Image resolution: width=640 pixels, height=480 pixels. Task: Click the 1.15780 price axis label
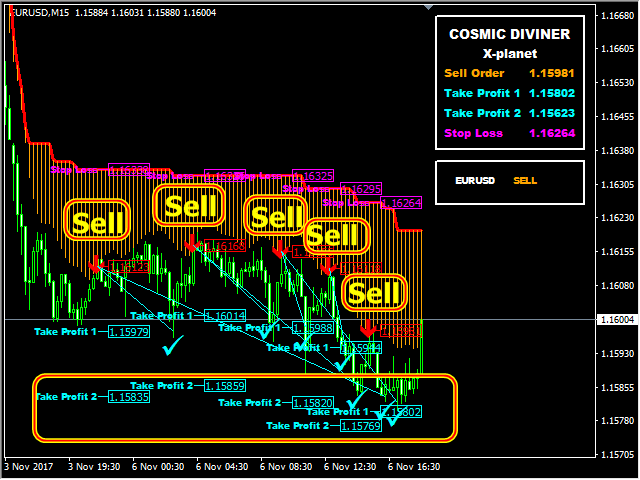tap(618, 420)
